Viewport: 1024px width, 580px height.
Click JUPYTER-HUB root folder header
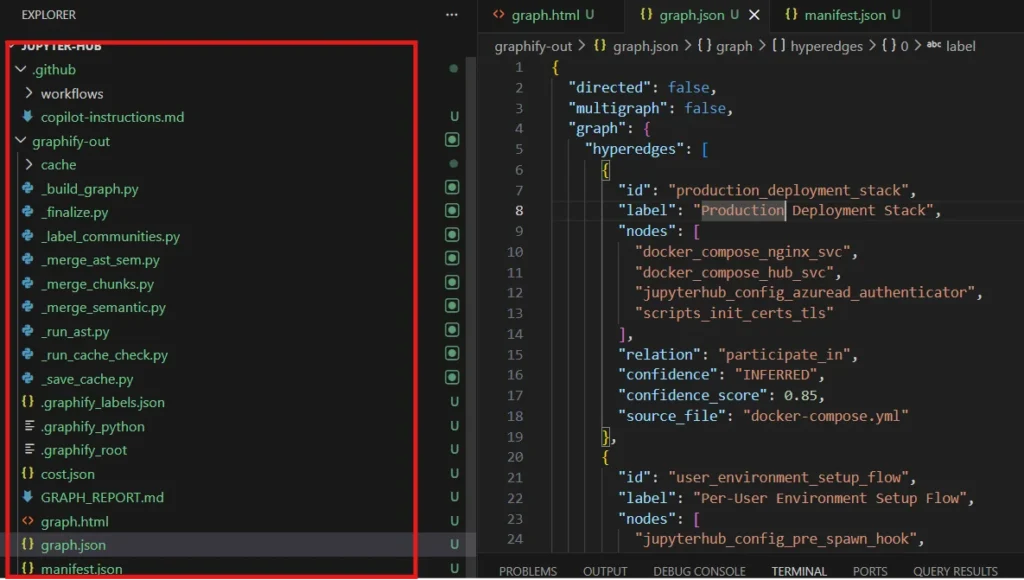[61, 46]
